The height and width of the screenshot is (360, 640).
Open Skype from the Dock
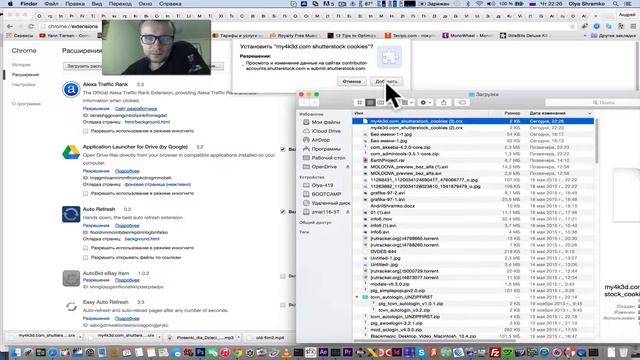coord(421,352)
